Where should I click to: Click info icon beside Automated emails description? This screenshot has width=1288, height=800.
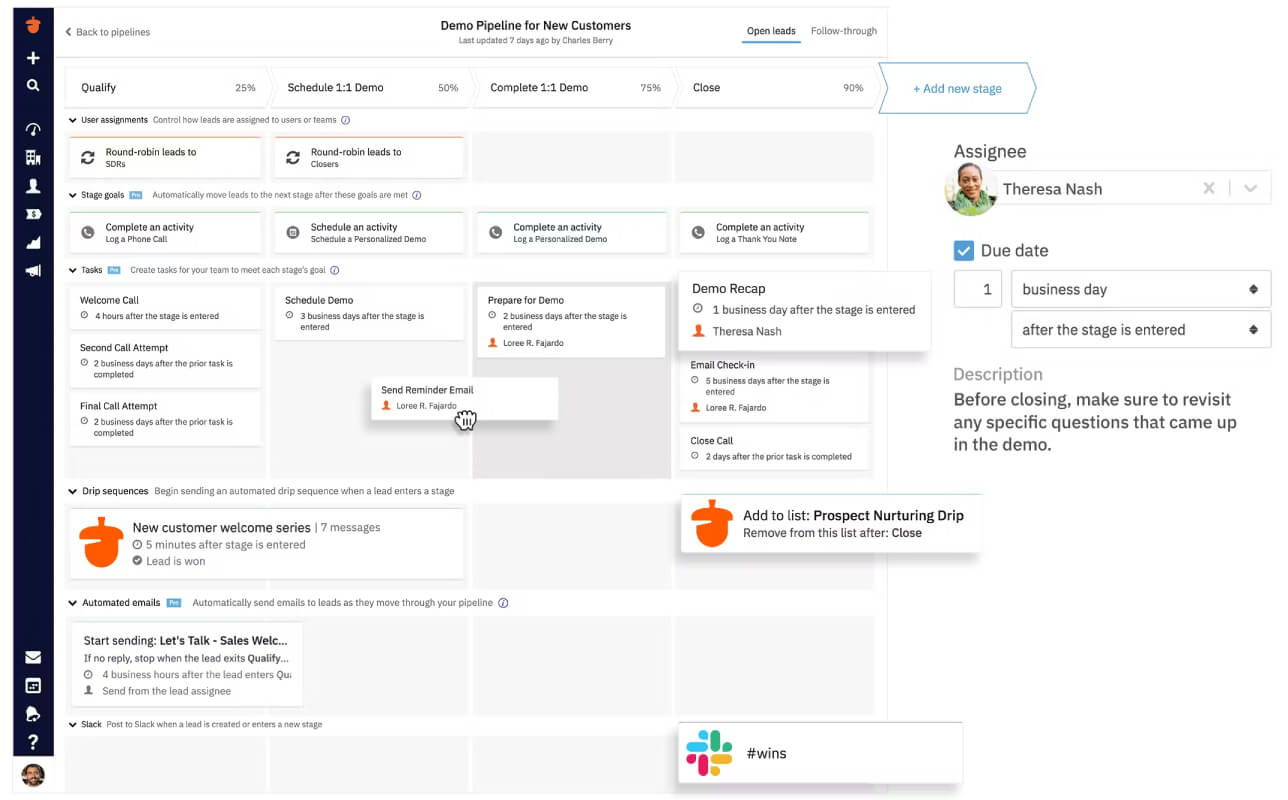click(503, 603)
